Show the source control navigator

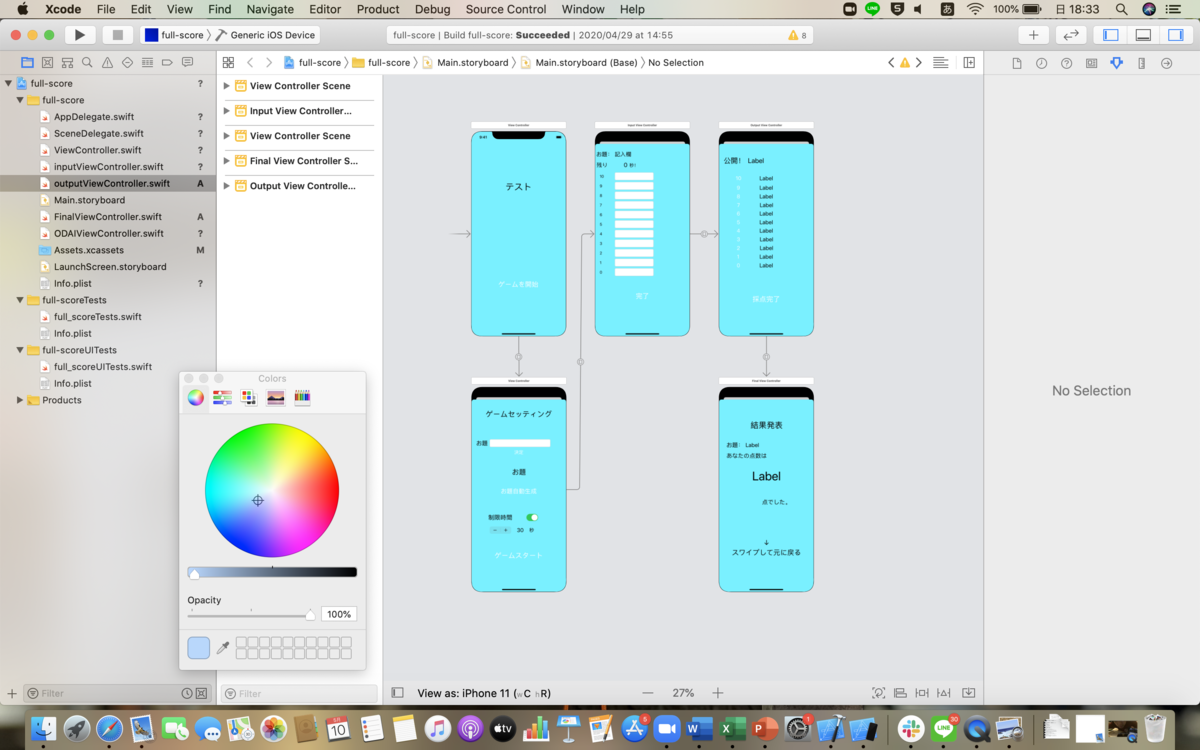[x=49, y=62]
